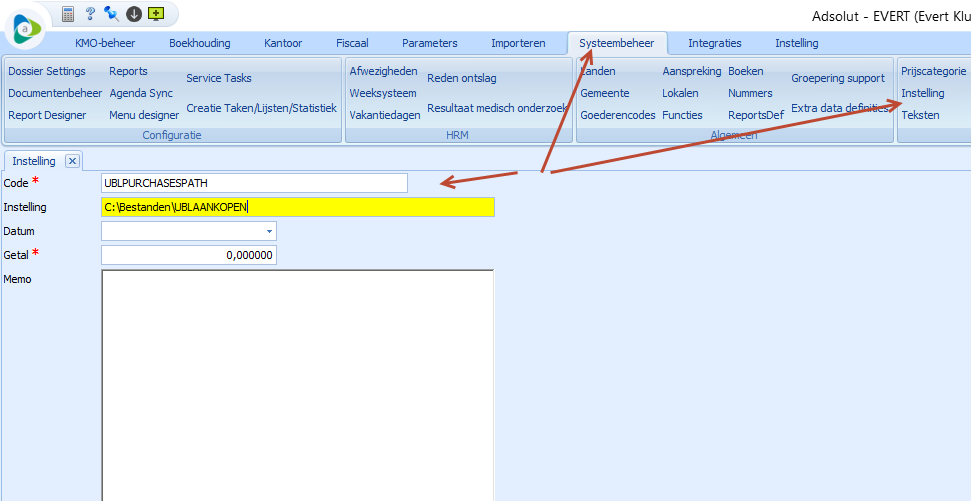Expand the Datum dropdown

tap(268, 232)
